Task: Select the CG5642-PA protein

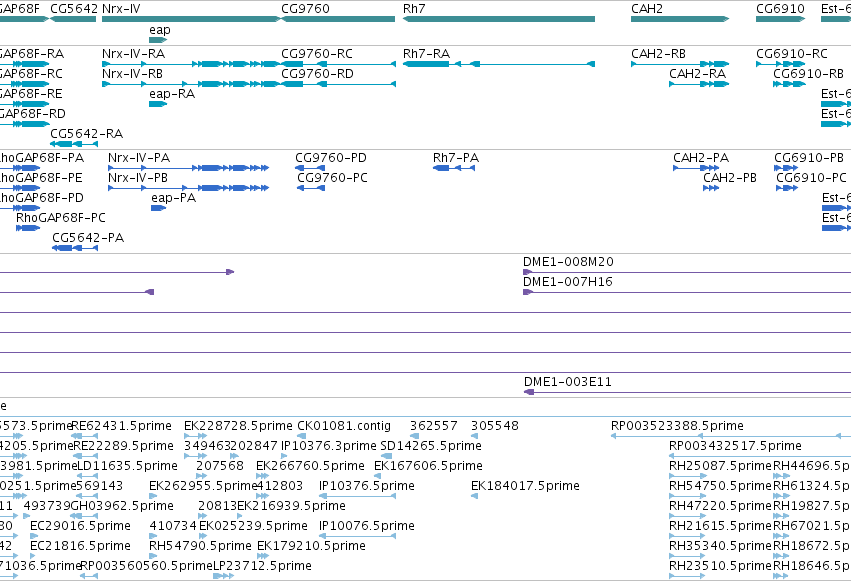Action: point(88,238)
